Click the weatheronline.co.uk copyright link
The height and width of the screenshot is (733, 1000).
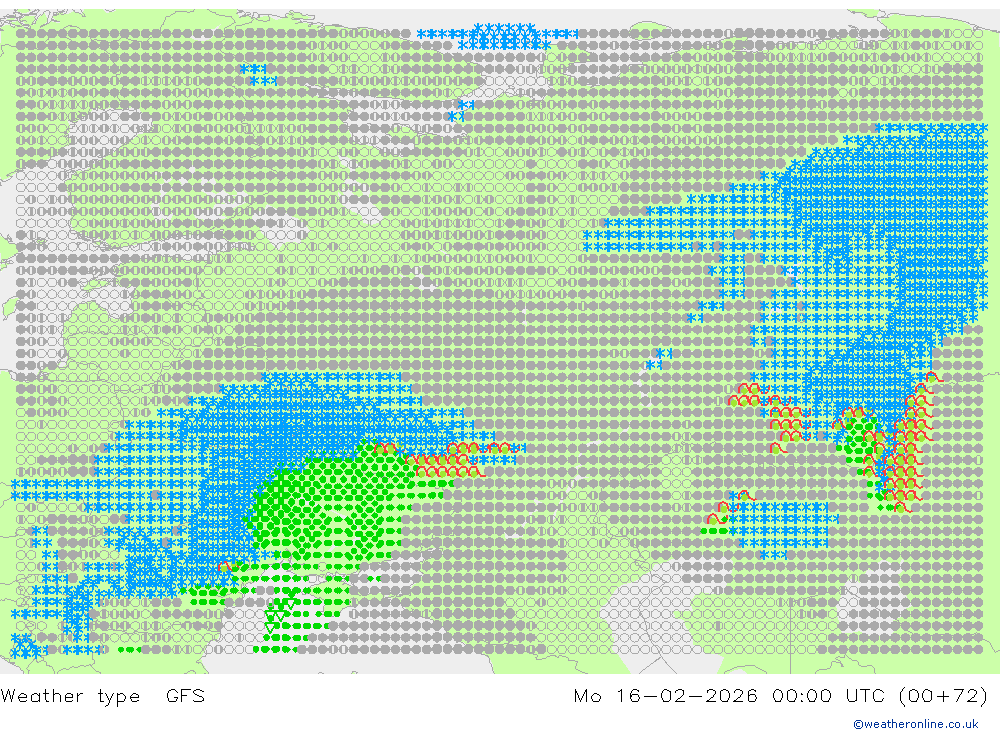pyautogui.click(x=915, y=724)
